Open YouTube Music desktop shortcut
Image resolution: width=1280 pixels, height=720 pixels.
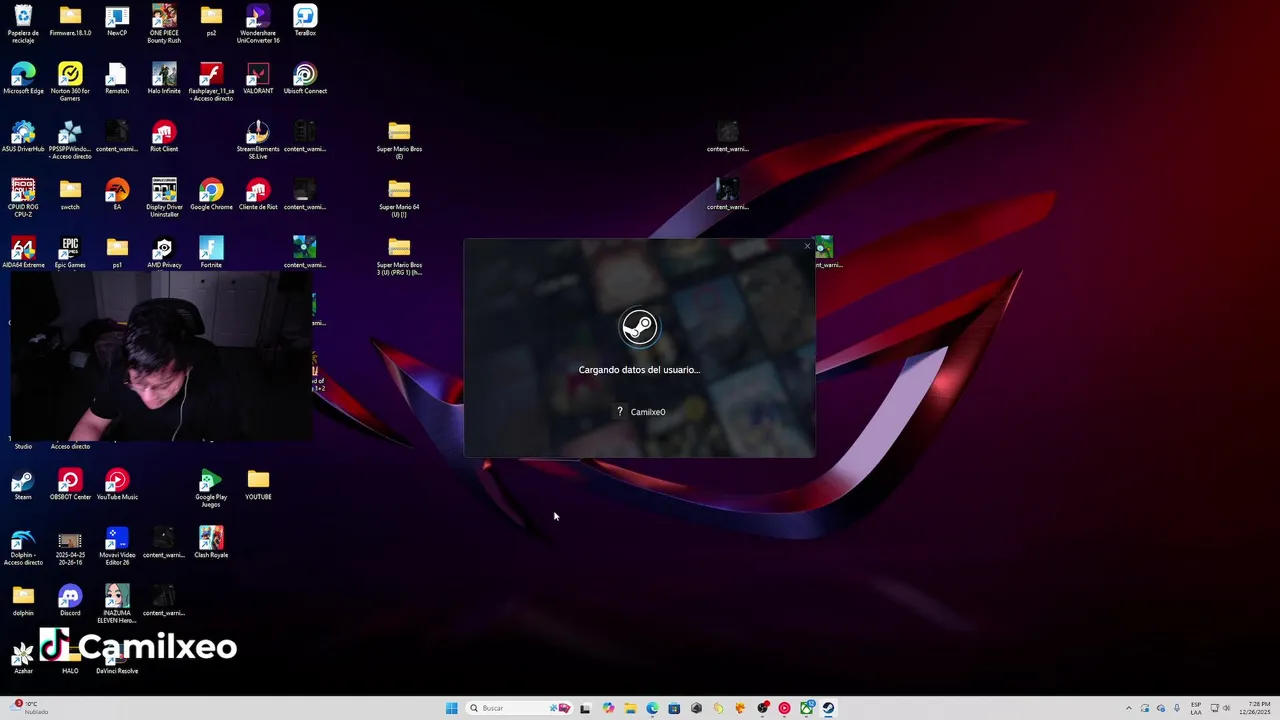click(117, 486)
